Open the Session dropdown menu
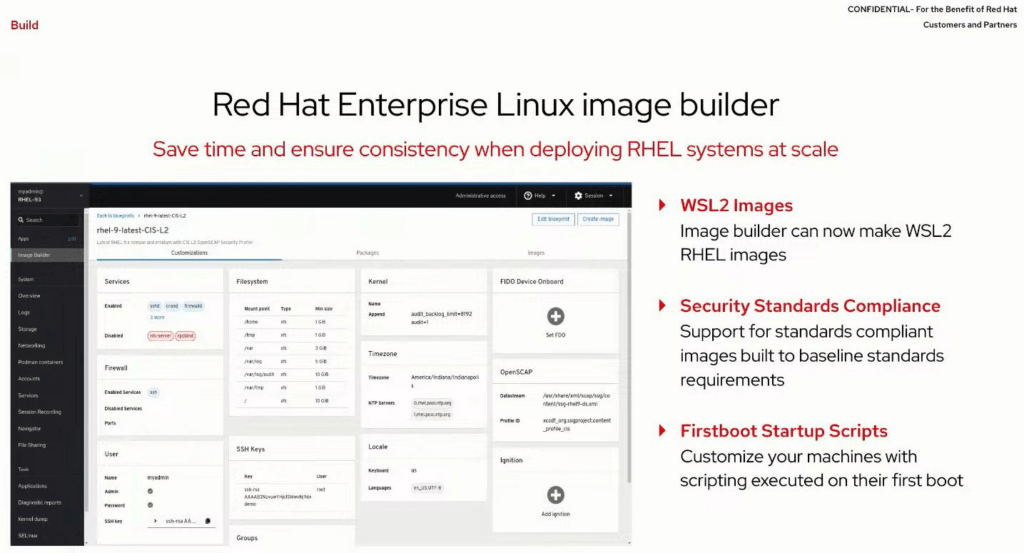 594,195
